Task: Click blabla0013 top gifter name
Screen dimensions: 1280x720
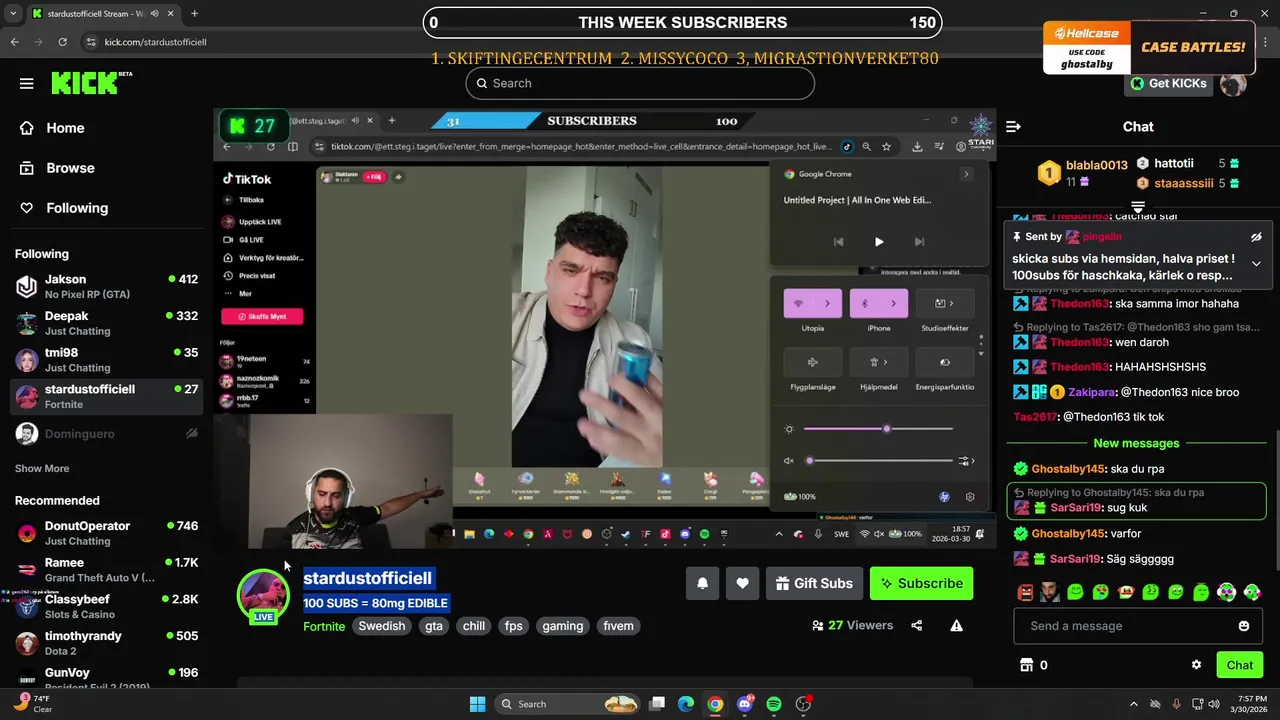Action: click(1096, 165)
